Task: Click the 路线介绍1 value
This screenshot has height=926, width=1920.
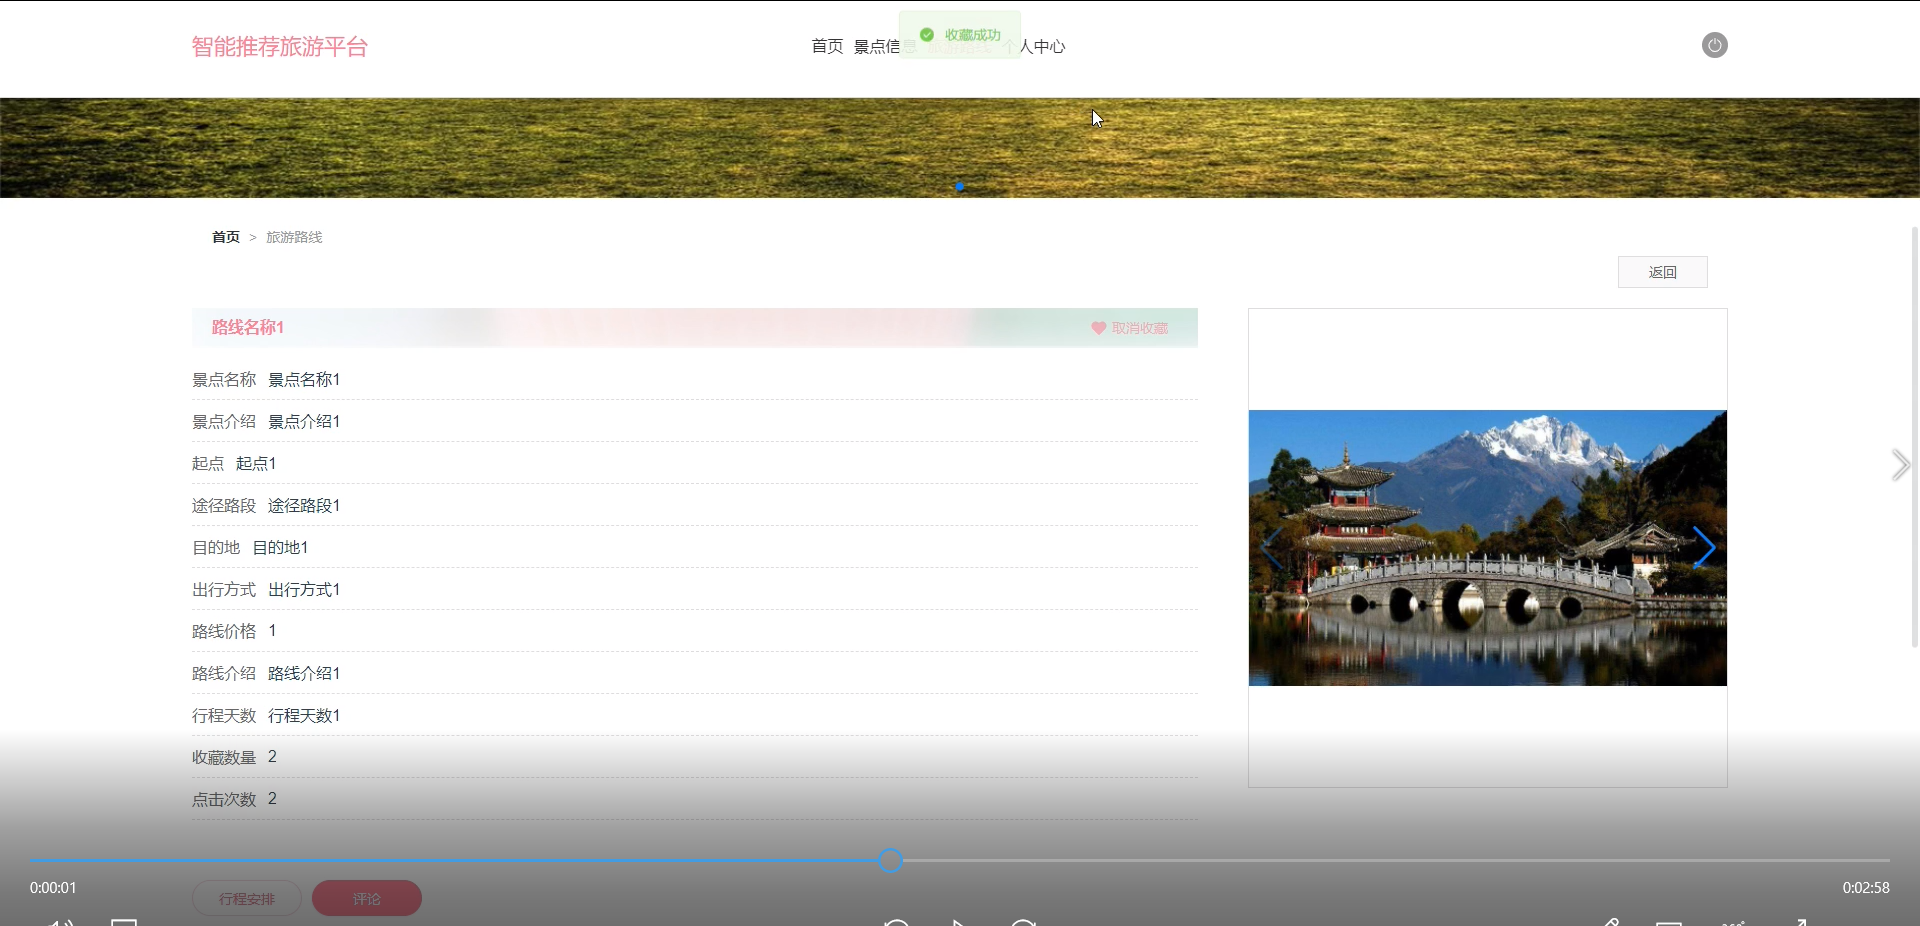Action: (x=304, y=673)
